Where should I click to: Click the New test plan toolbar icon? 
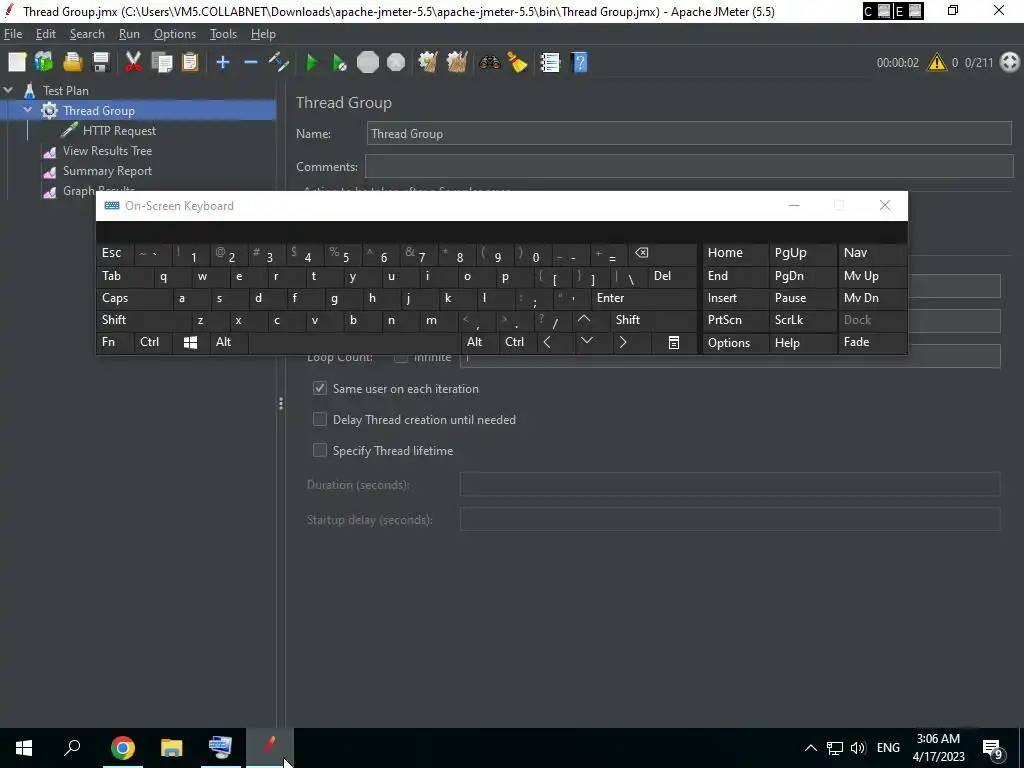(17, 63)
